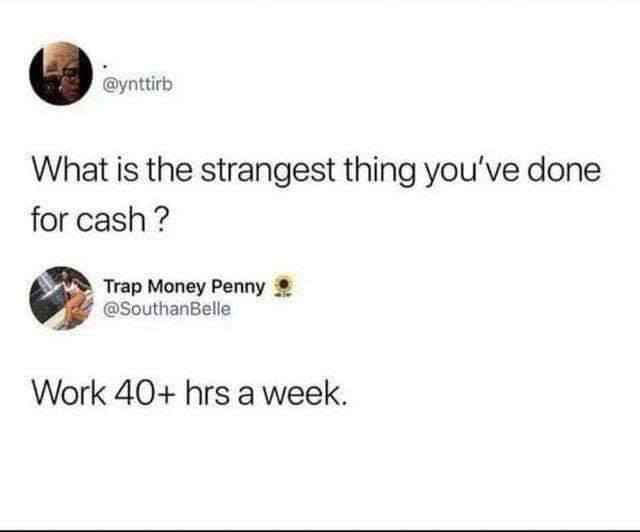
Task: Open the reply "Work 40+ hrs a week."
Action: (190, 394)
